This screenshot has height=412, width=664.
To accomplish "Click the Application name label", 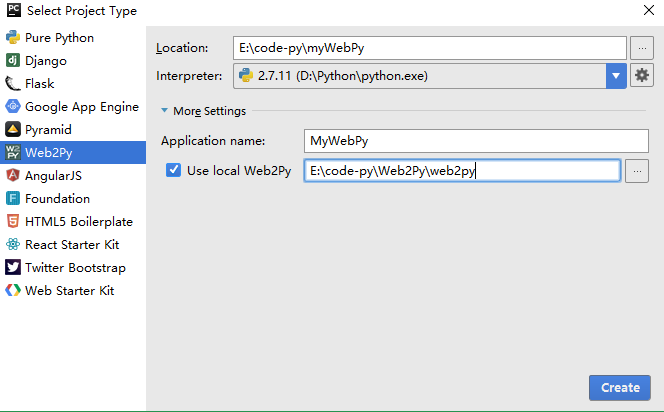I will click(213, 141).
